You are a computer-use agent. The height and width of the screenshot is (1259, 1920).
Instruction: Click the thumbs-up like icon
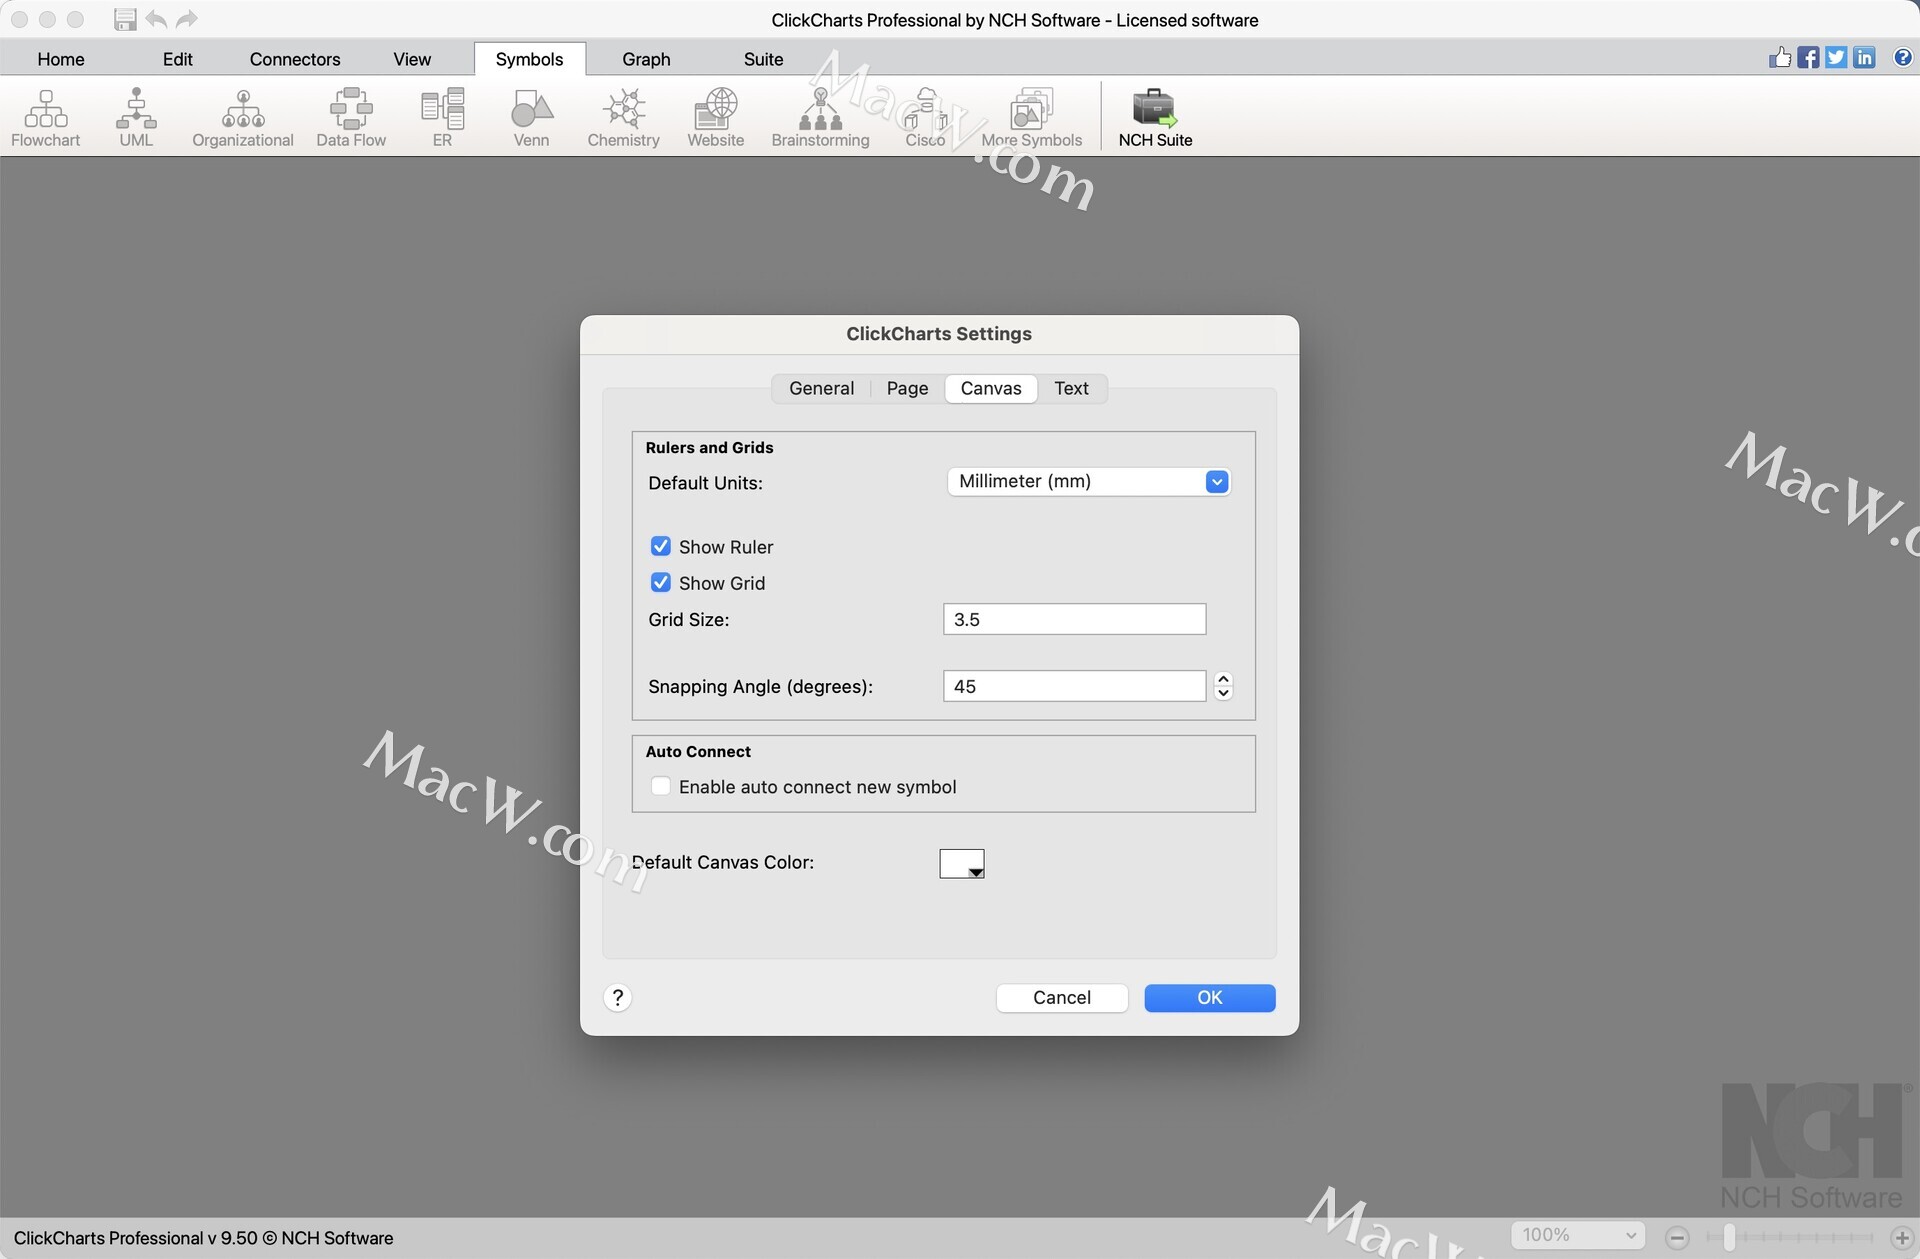tap(1780, 57)
